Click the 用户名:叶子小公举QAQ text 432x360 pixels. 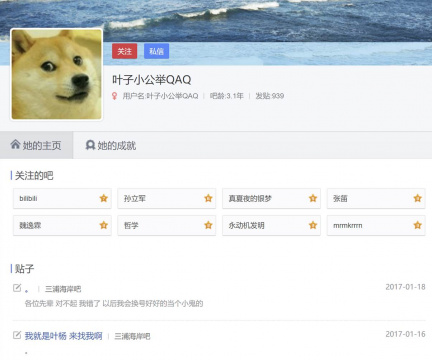[x=160, y=96]
